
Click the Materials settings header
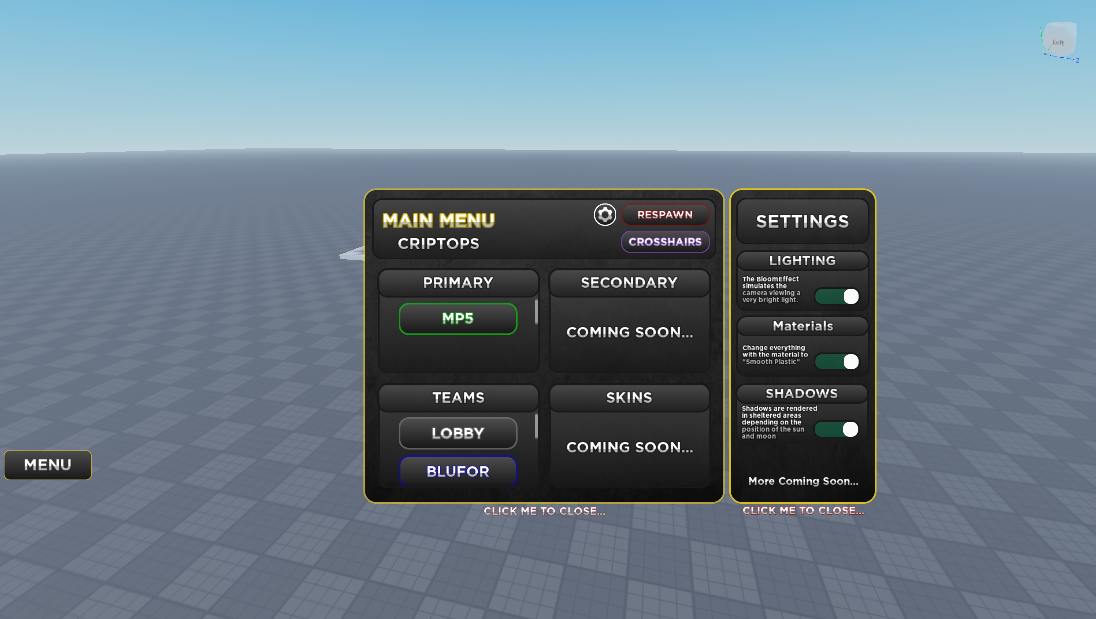click(x=802, y=326)
